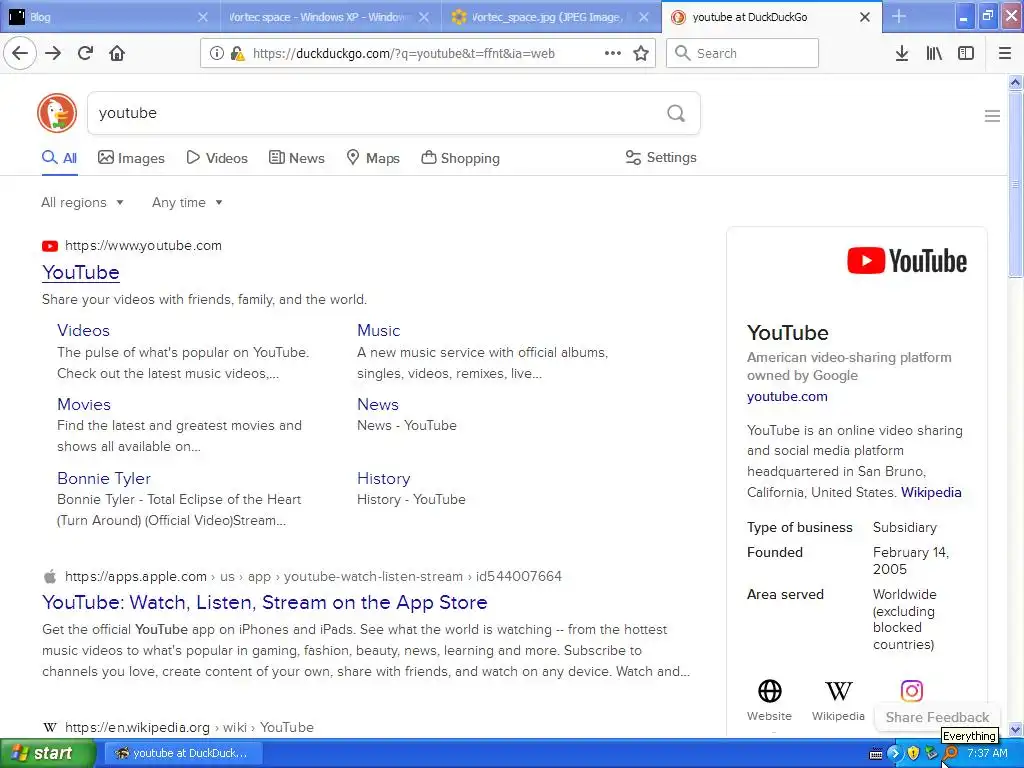Image resolution: width=1024 pixels, height=768 pixels.
Task: Click the DuckDuckGo duck logo
Action: (57, 112)
